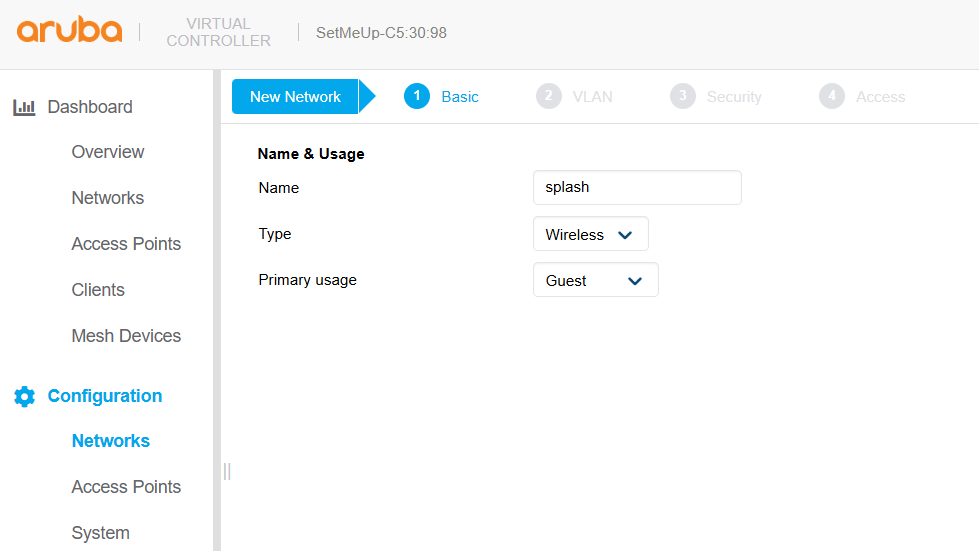This screenshot has width=979, height=551.
Task: Open Networks under Configuration
Action: [x=111, y=441]
